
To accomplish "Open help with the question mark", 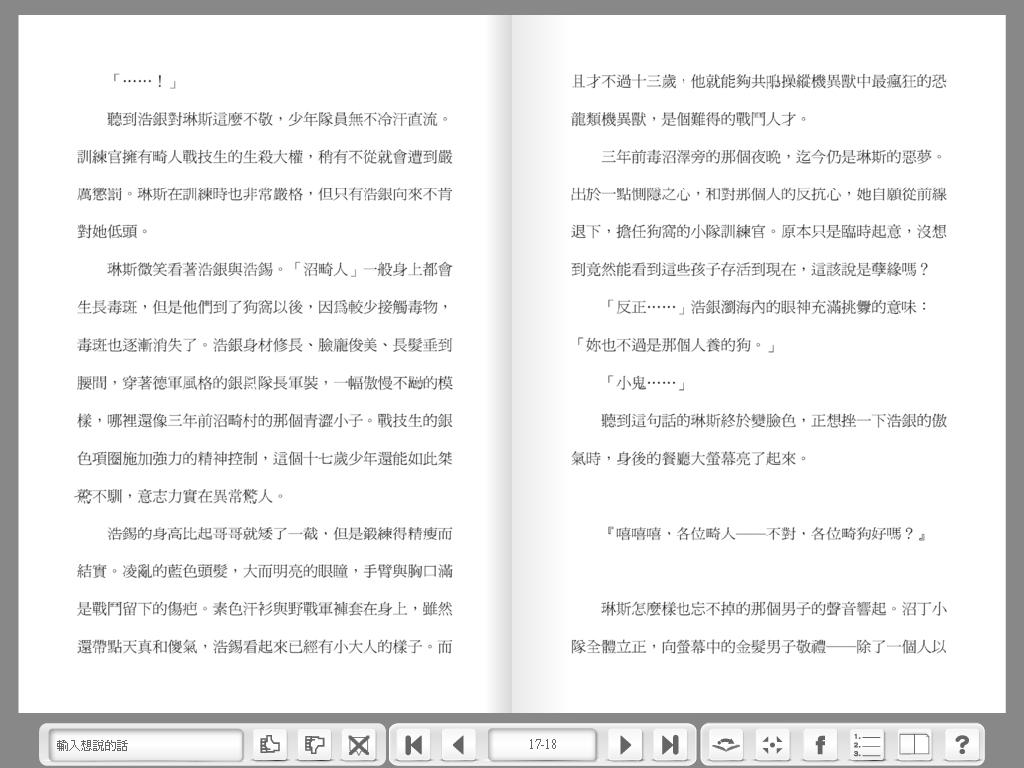I will tap(961, 744).
